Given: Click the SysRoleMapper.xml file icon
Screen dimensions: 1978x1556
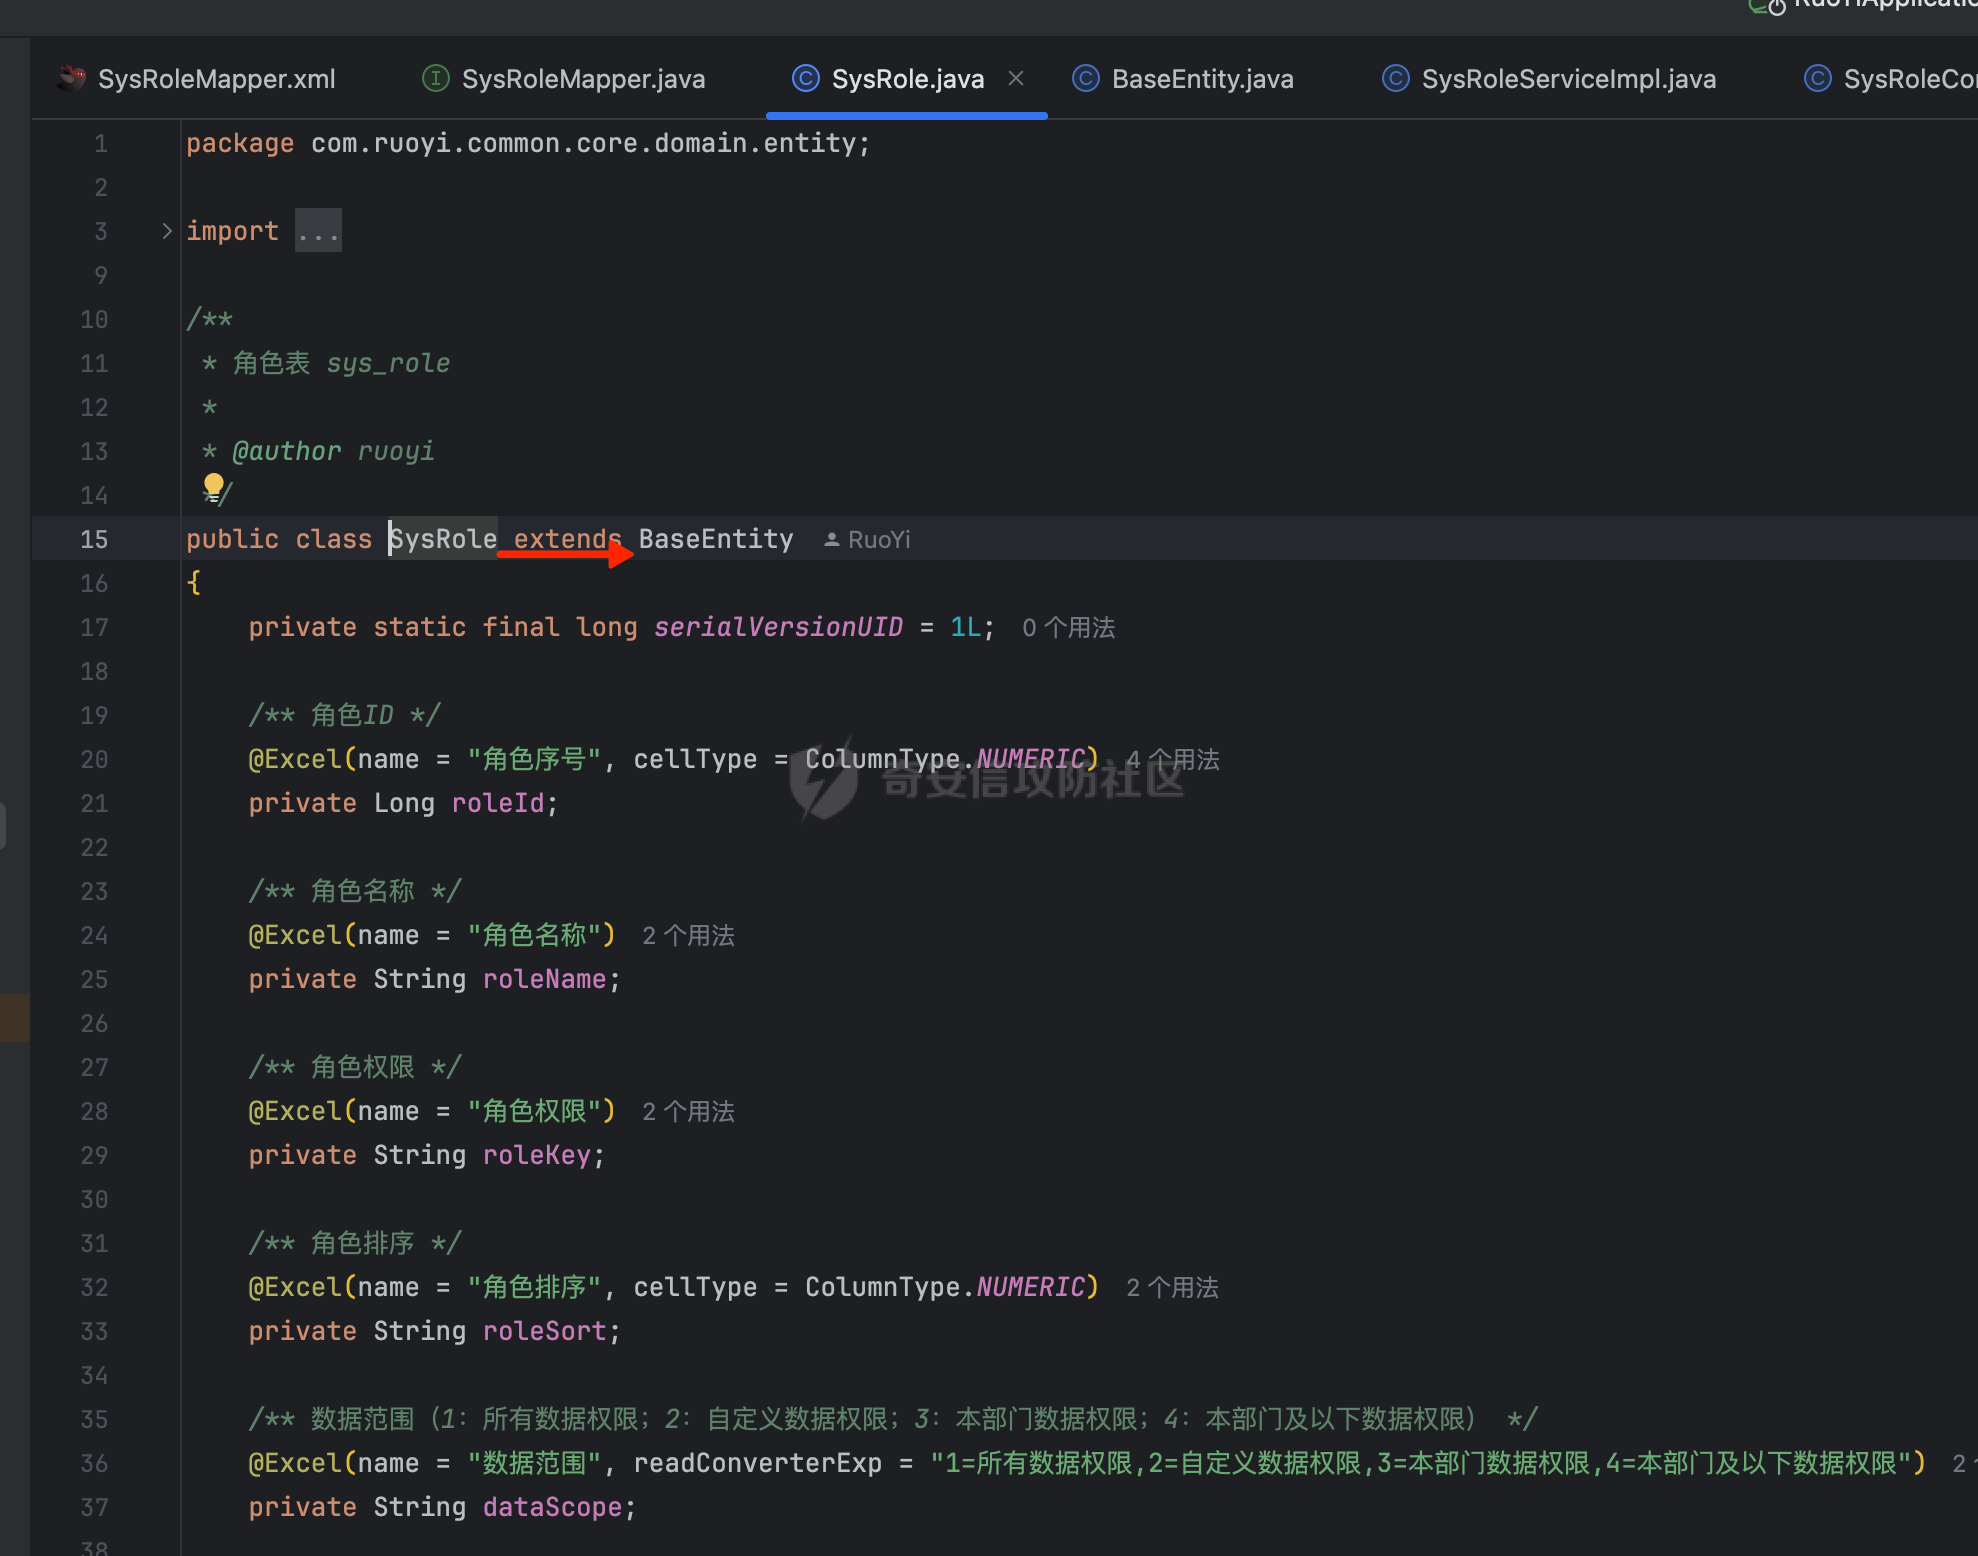Looking at the screenshot, I should coord(71,78).
